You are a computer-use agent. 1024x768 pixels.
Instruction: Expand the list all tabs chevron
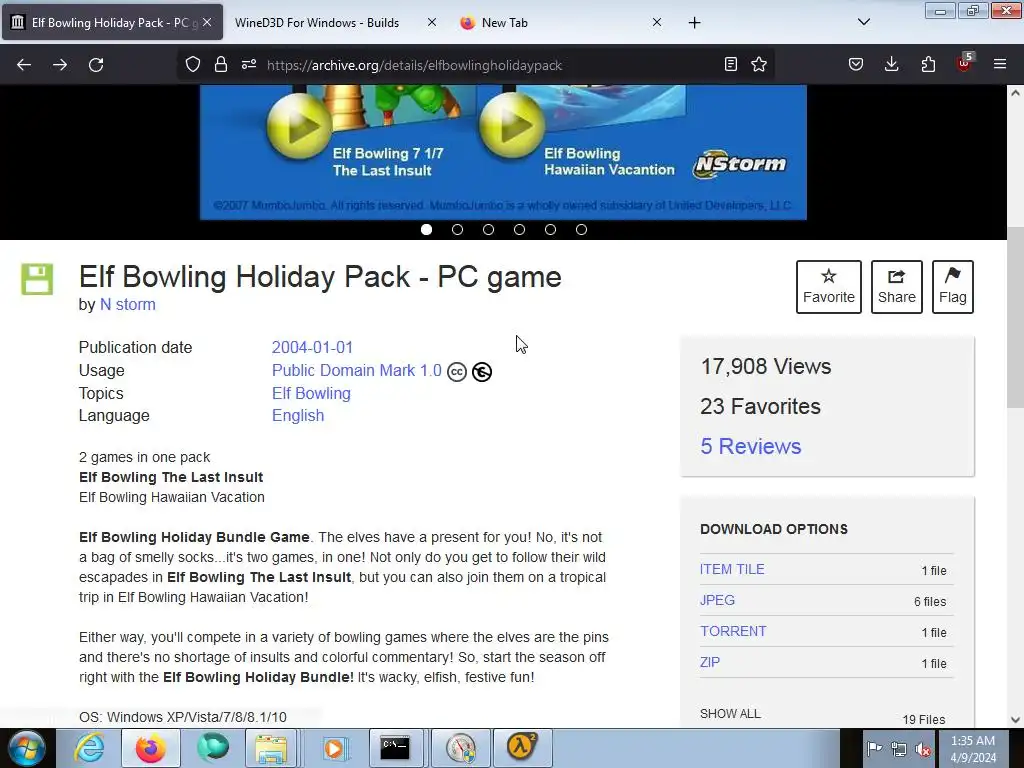tap(863, 22)
